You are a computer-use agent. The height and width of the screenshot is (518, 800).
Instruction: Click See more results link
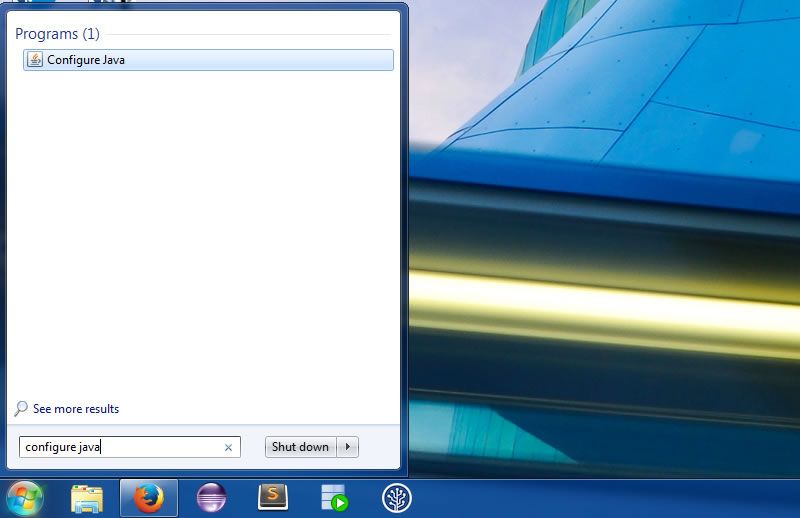(x=75, y=409)
